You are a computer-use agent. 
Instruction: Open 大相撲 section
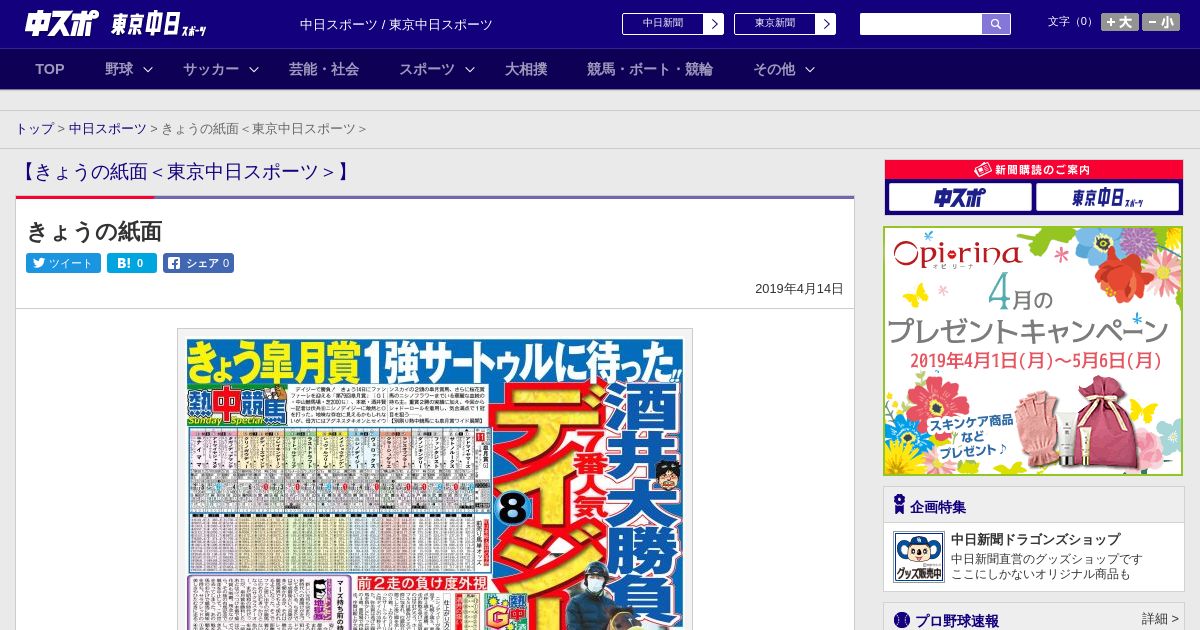(x=526, y=69)
